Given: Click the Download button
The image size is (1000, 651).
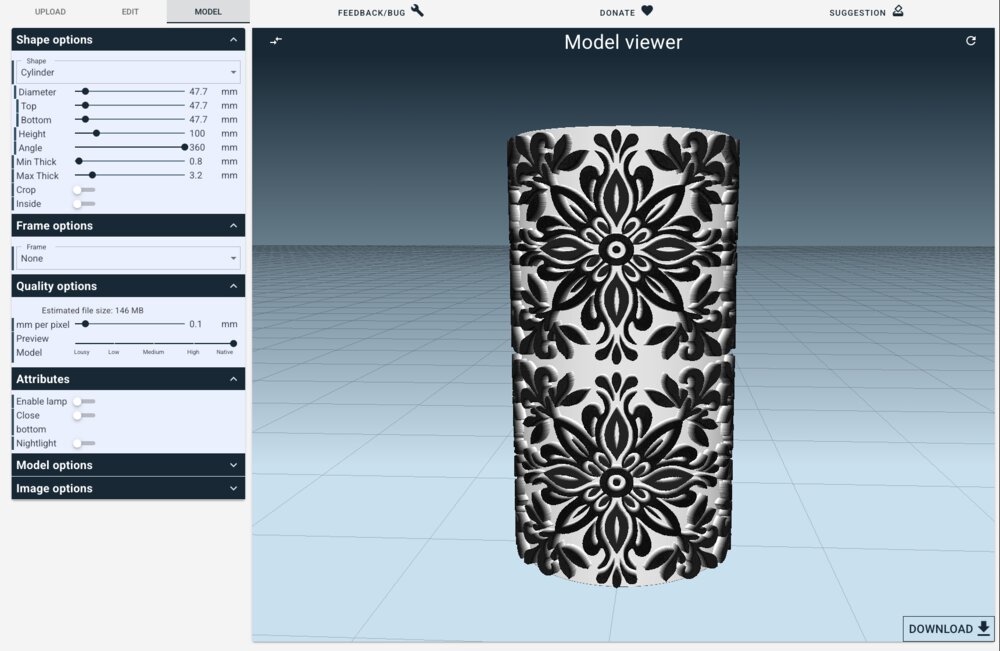Looking at the screenshot, I should point(949,628).
